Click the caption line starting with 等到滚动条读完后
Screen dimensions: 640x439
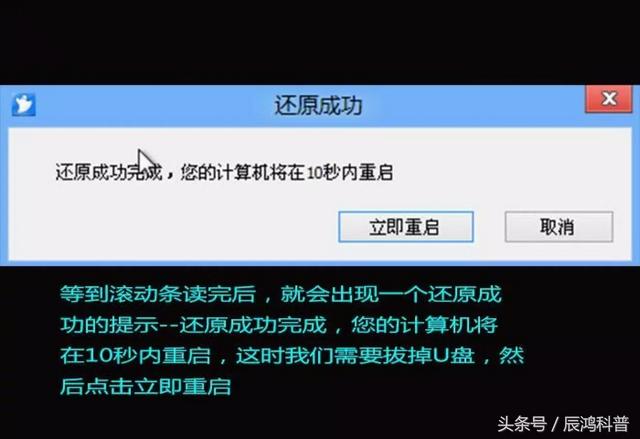(281, 294)
